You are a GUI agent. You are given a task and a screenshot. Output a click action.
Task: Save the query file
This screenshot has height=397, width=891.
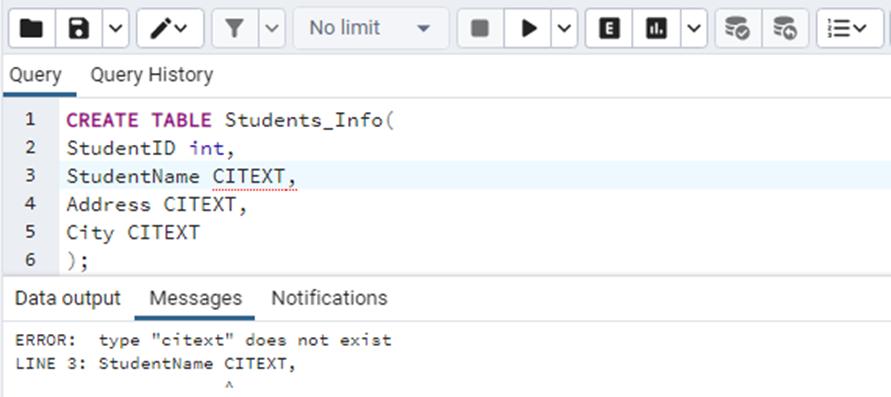(79, 28)
